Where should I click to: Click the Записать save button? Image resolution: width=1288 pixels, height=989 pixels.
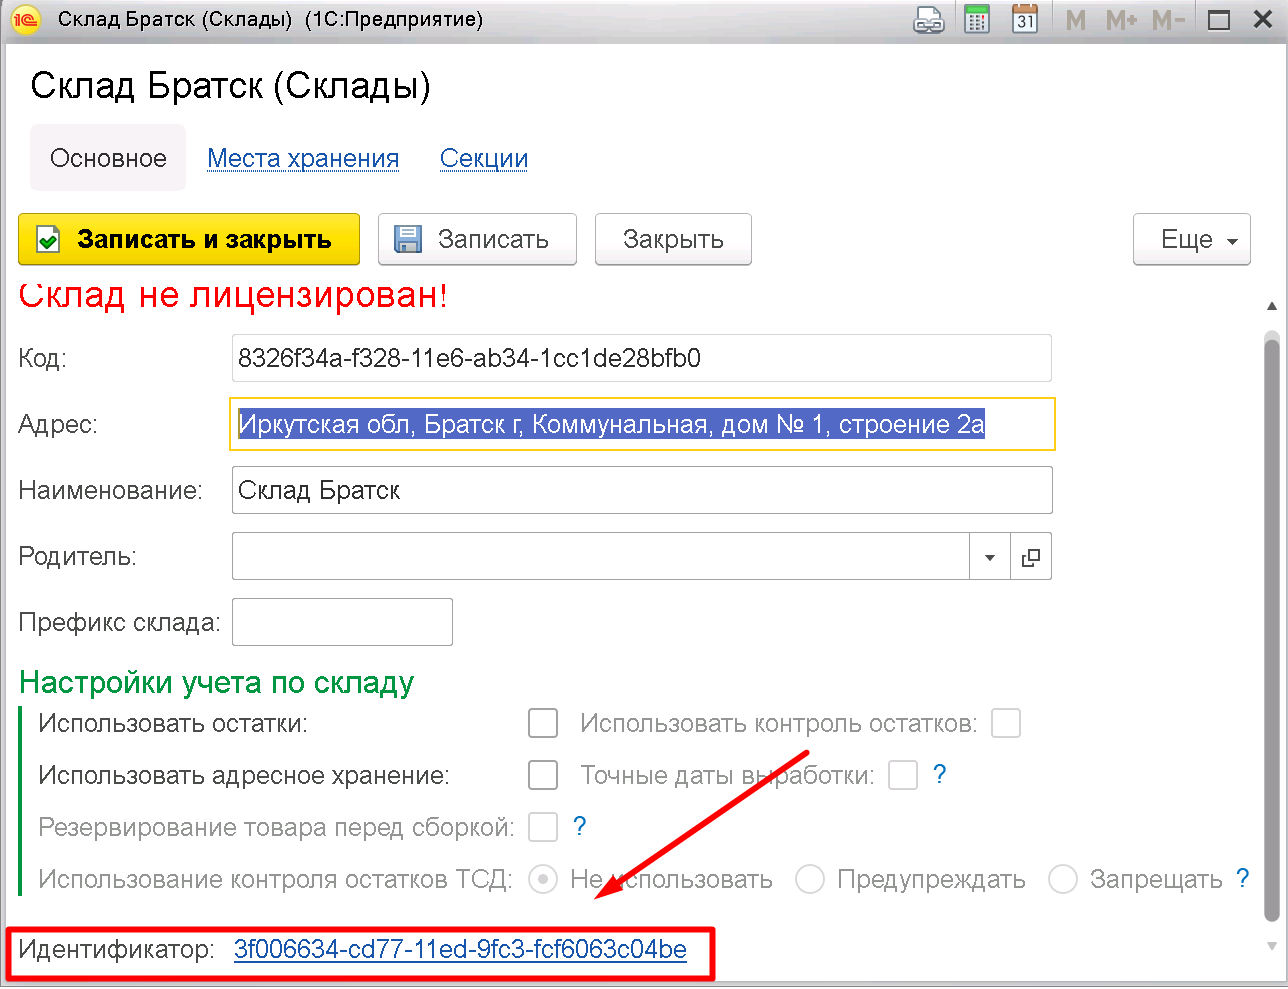(477, 240)
